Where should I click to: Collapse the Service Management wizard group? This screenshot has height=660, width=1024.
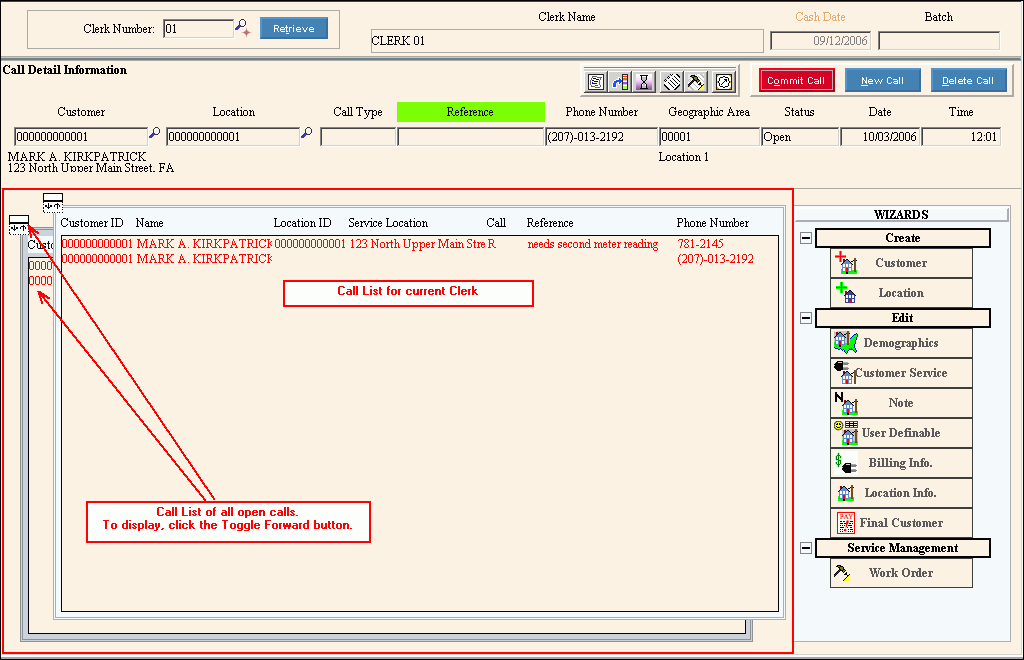click(x=806, y=548)
